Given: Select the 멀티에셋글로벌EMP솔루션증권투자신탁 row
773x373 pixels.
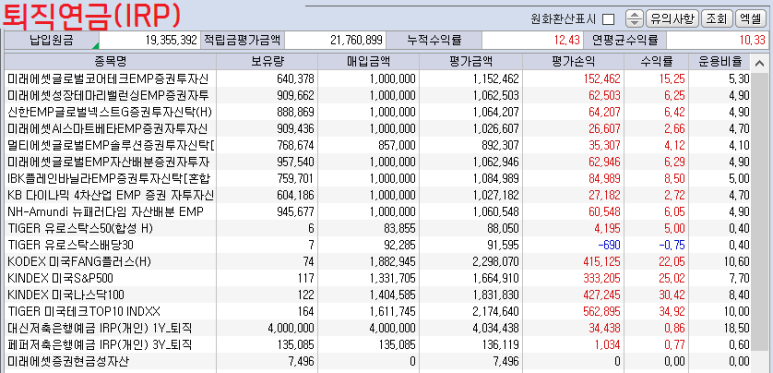Looking at the screenshot, I should tap(377, 145).
